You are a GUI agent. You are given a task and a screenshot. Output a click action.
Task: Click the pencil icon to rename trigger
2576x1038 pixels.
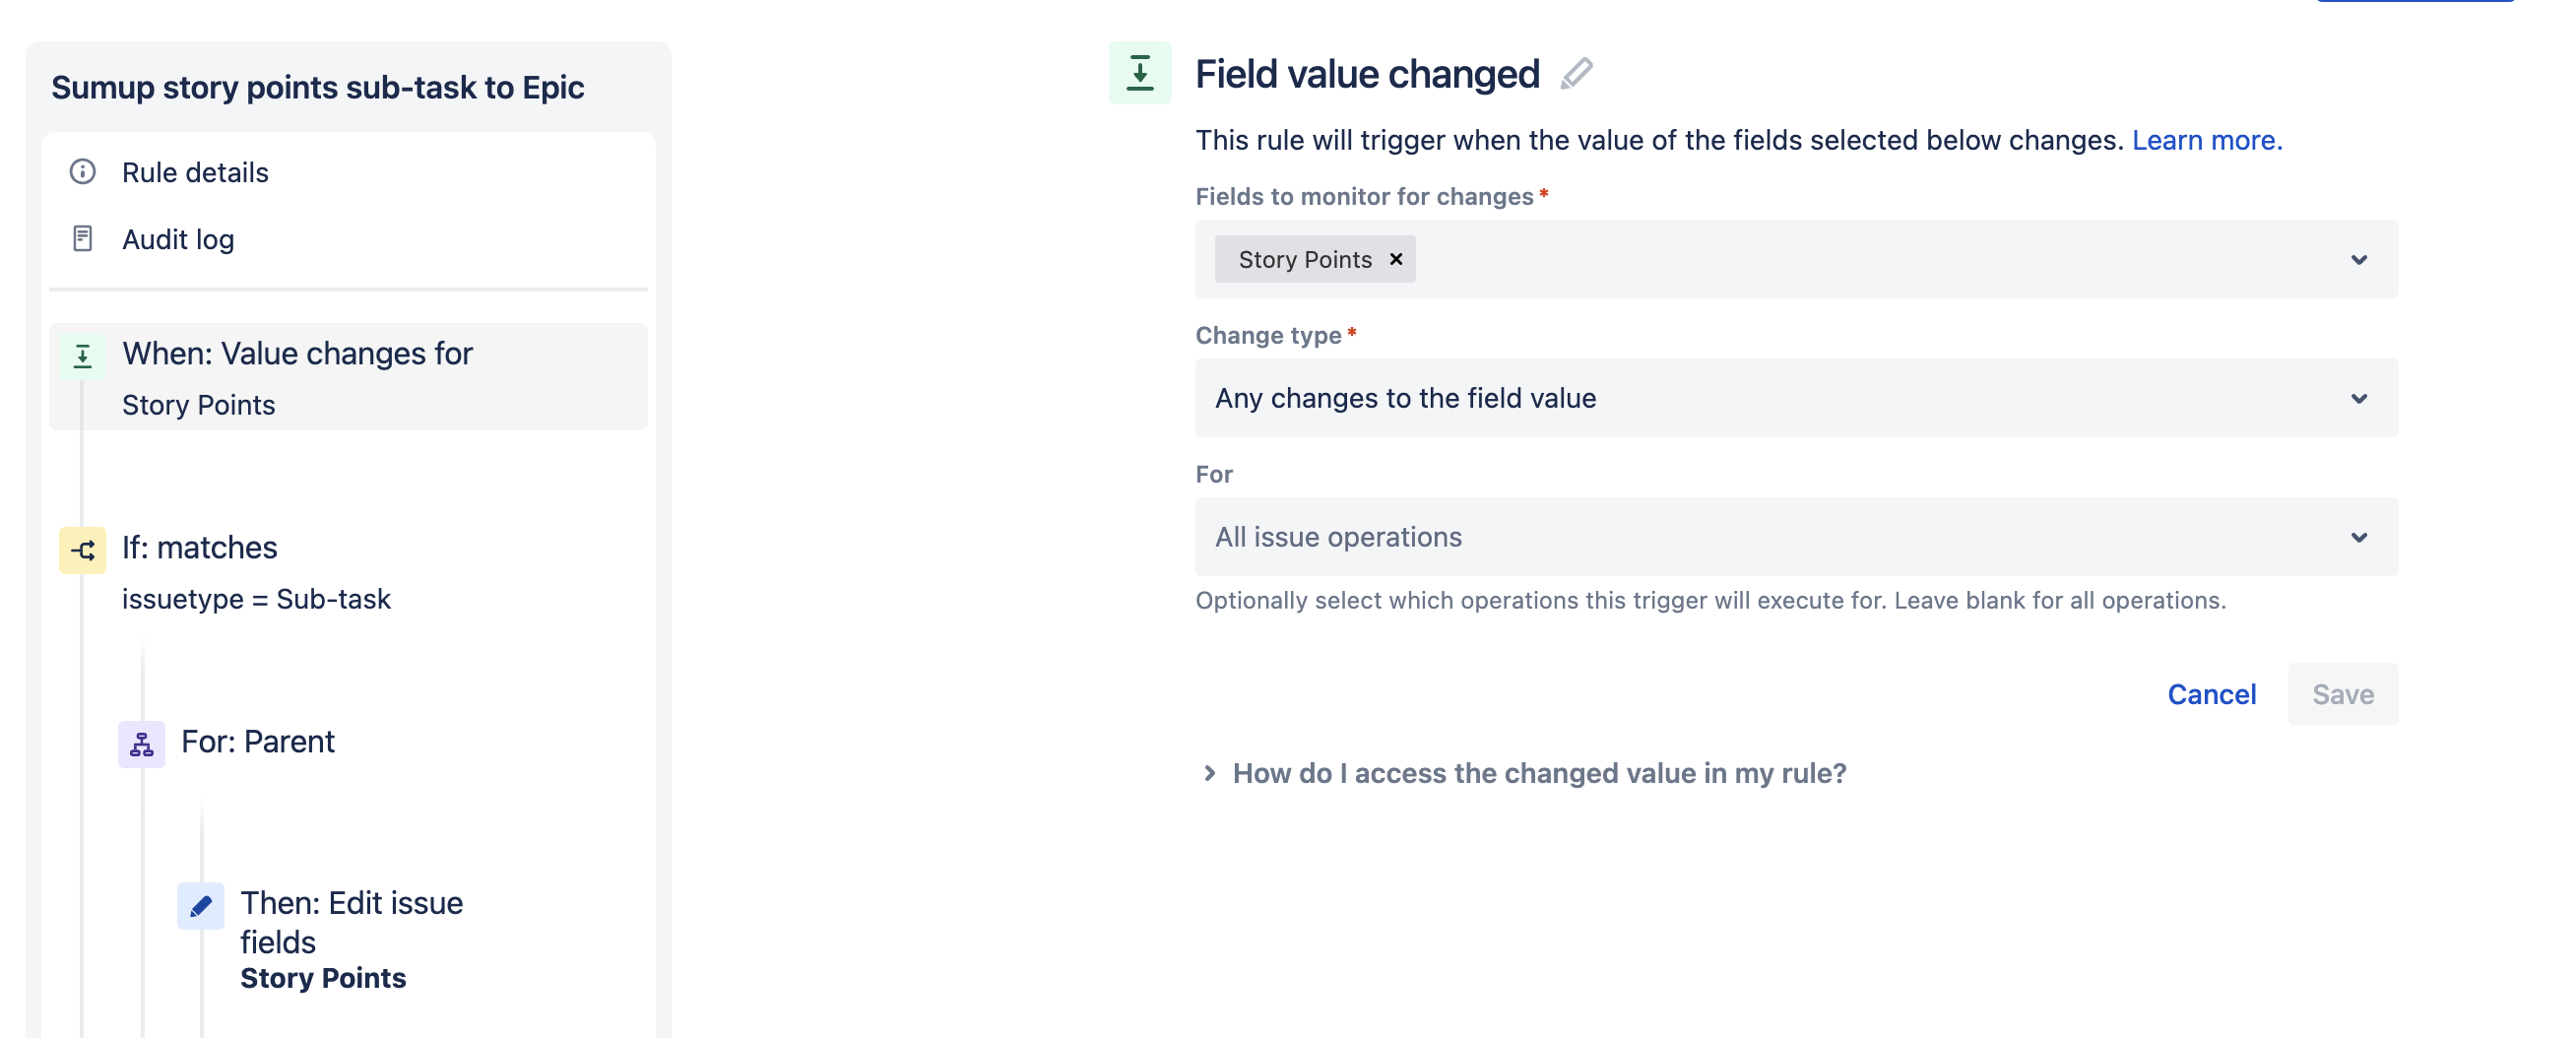point(1576,74)
